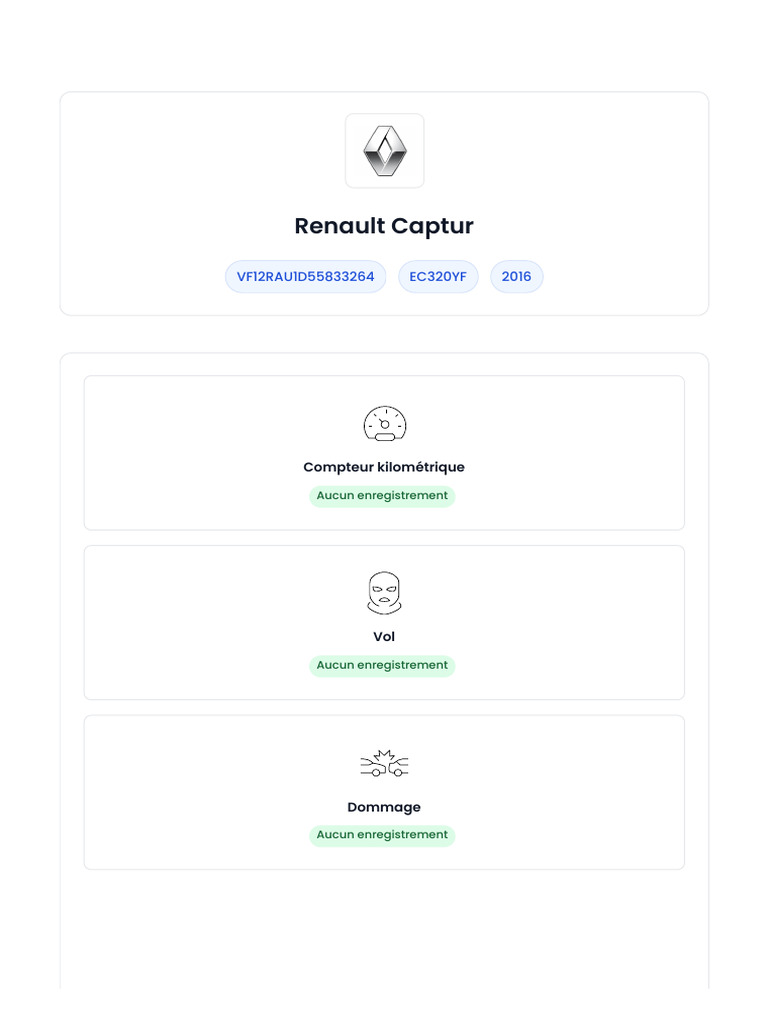Click the Renault Captur heading
This screenshot has height=1024, width=768.
[x=384, y=226]
